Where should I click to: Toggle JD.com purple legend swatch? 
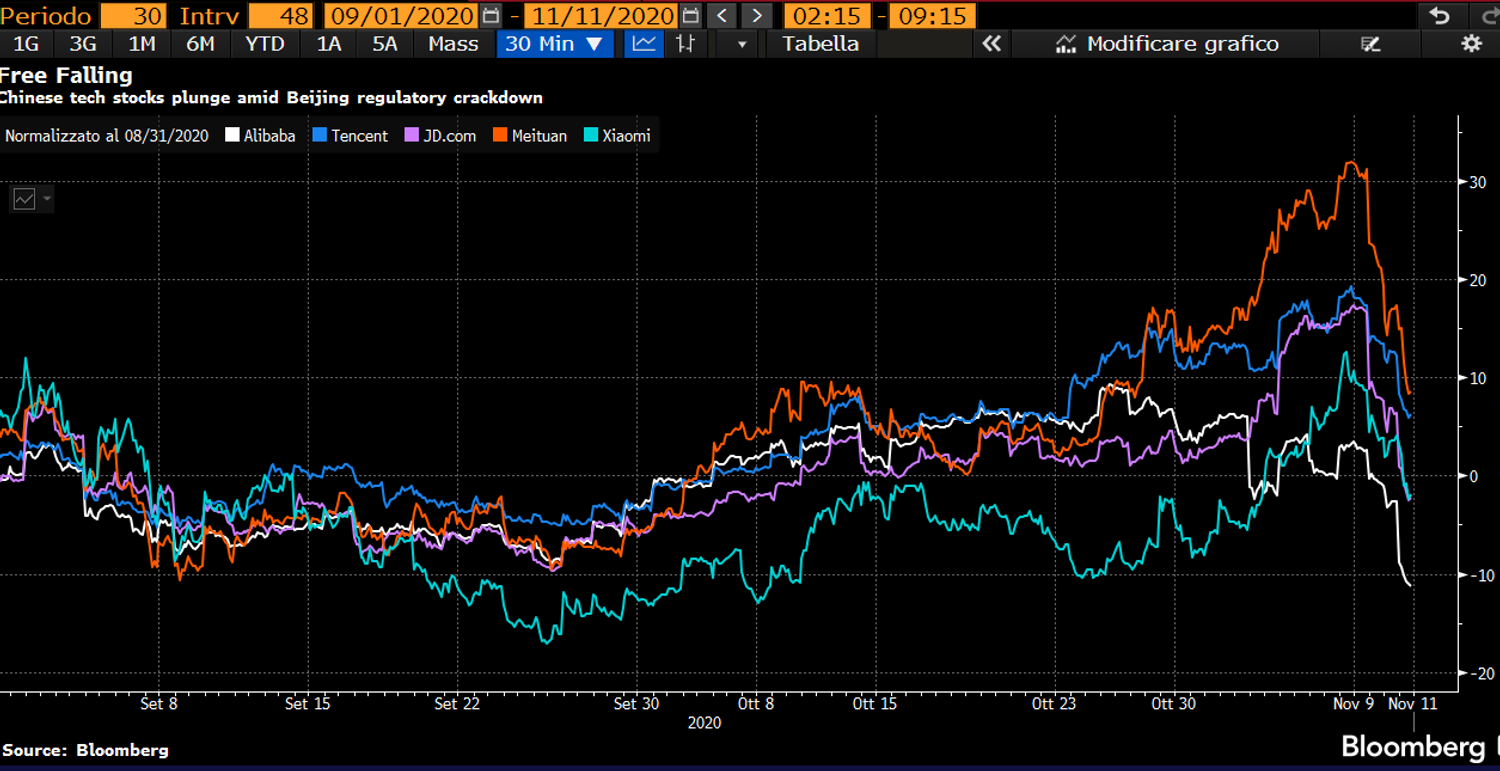410,136
